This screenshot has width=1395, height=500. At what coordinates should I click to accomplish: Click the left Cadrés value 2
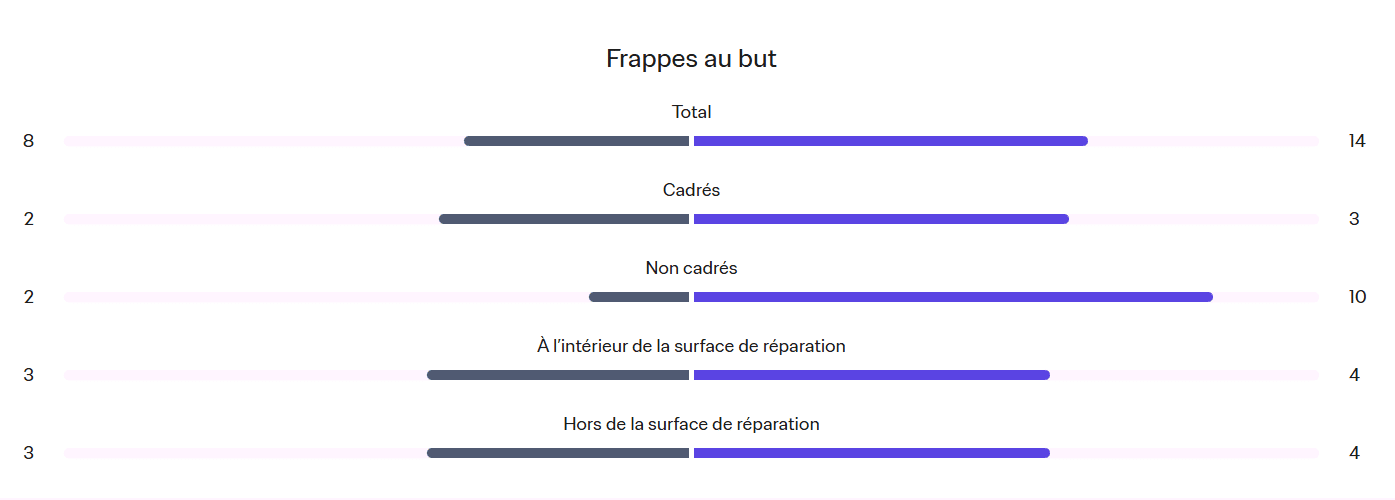pyautogui.click(x=29, y=219)
